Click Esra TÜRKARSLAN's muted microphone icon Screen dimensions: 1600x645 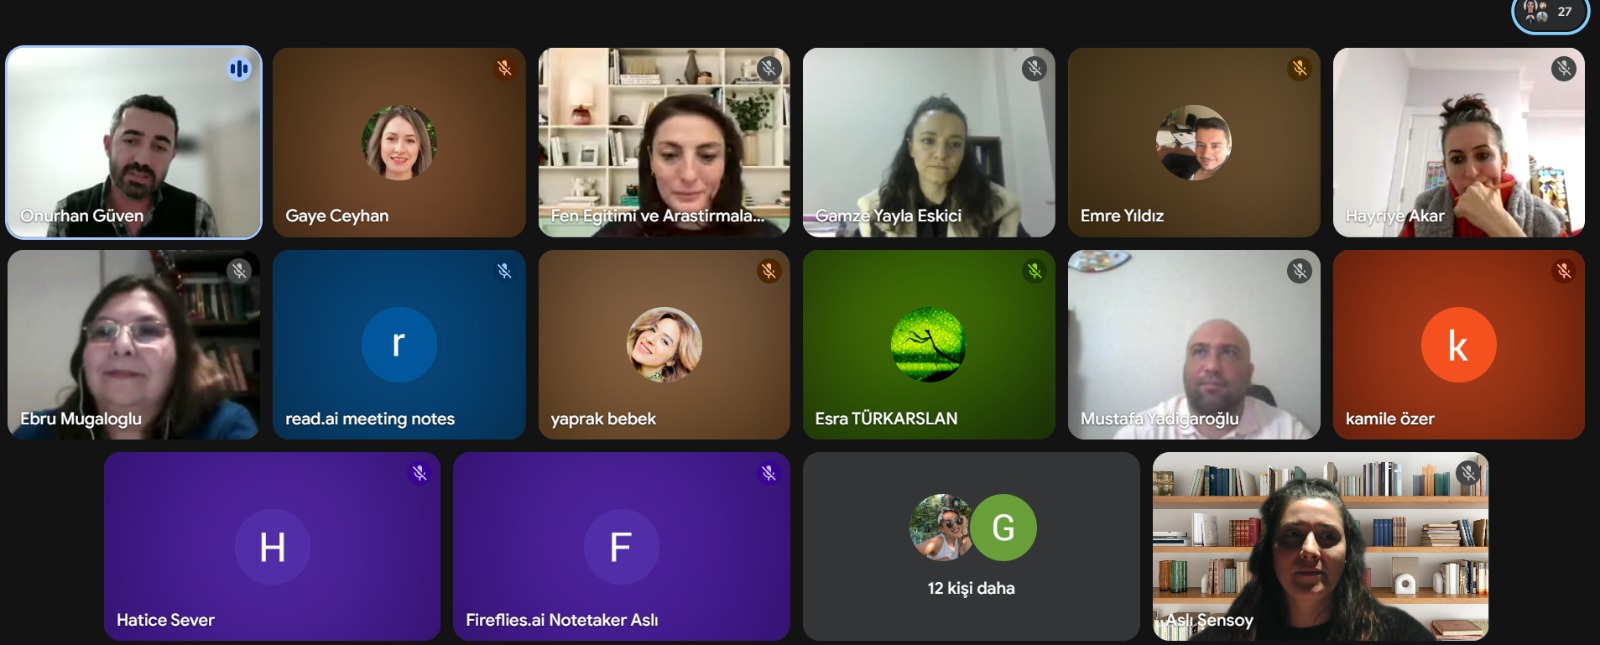pyautogui.click(x=1034, y=271)
